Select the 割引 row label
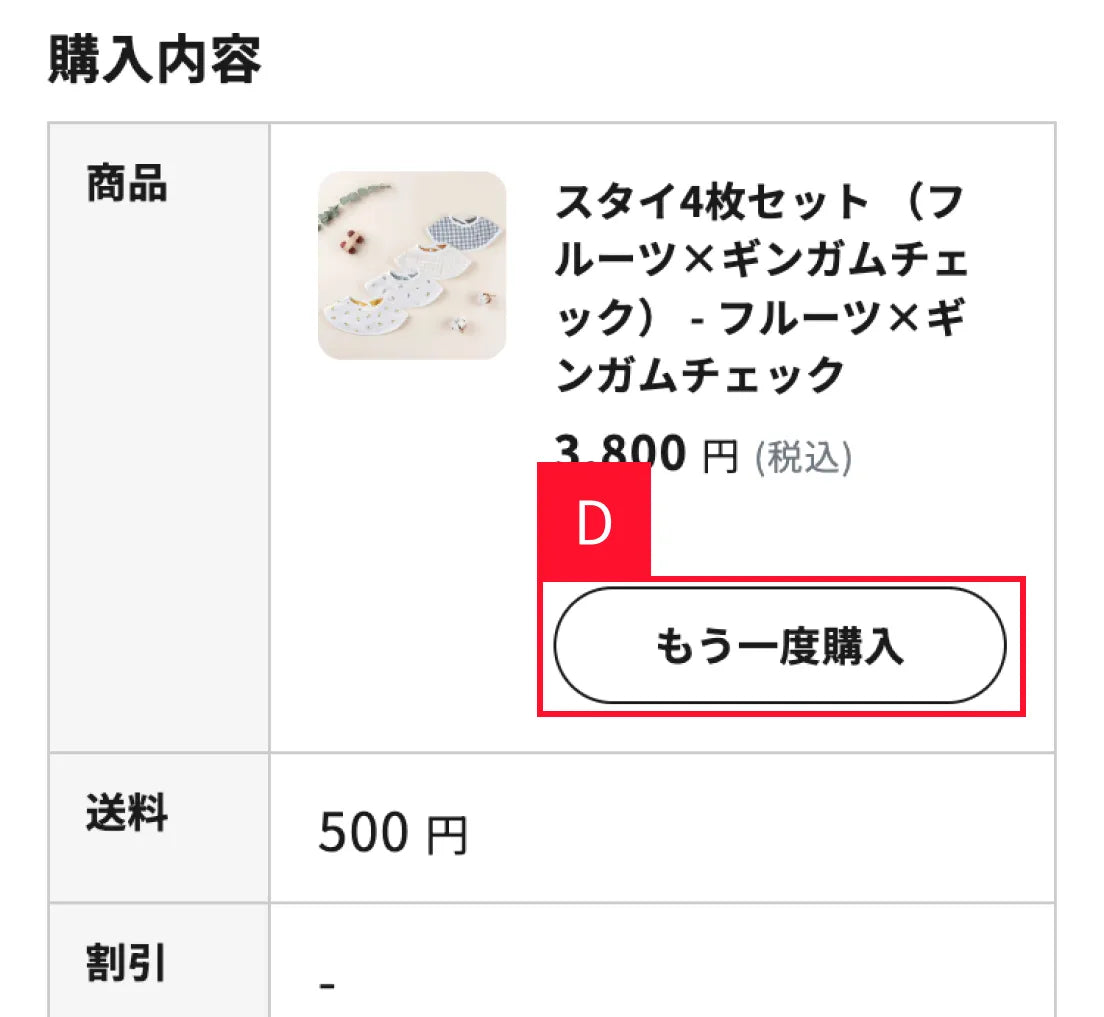Image resolution: width=1104 pixels, height=1017 pixels. pos(126,963)
